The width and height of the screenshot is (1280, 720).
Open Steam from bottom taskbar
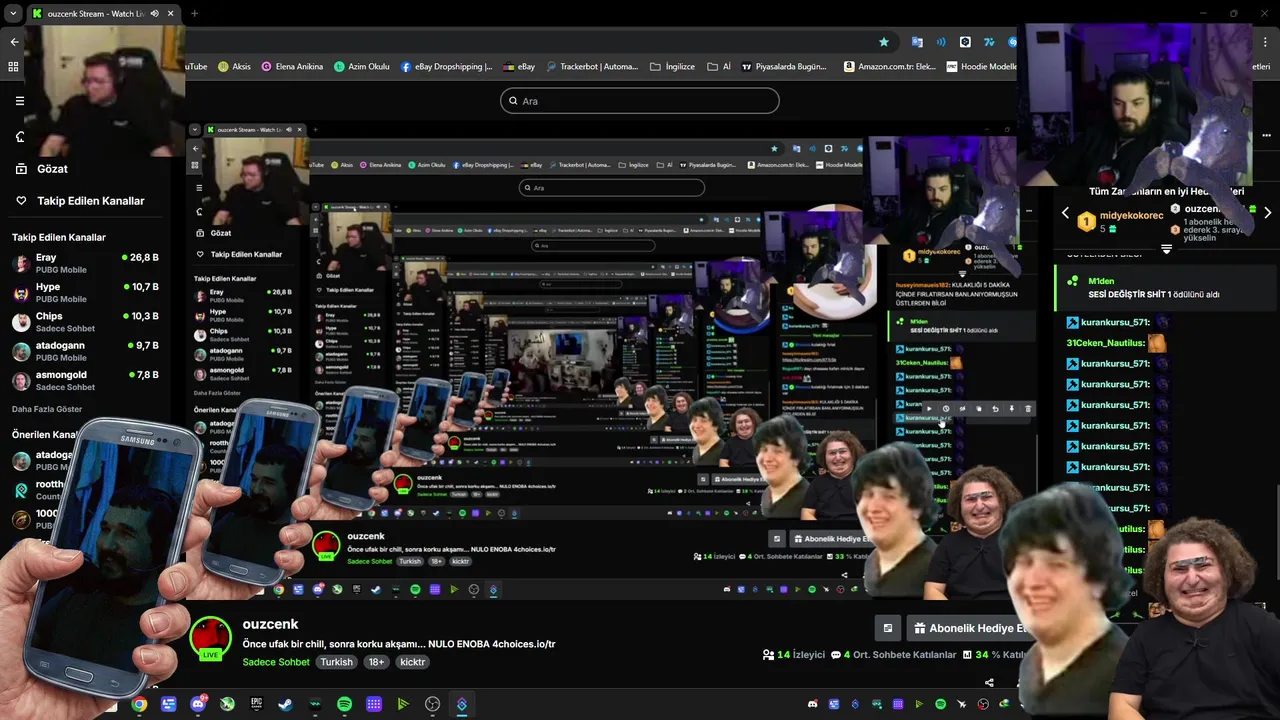click(x=285, y=704)
